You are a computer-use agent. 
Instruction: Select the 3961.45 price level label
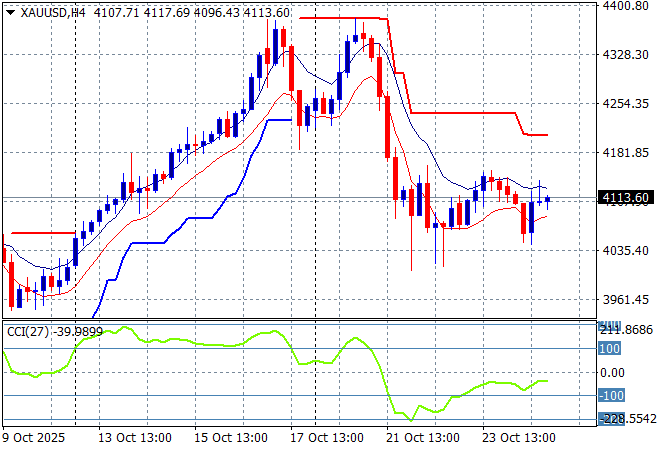tap(627, 300)
